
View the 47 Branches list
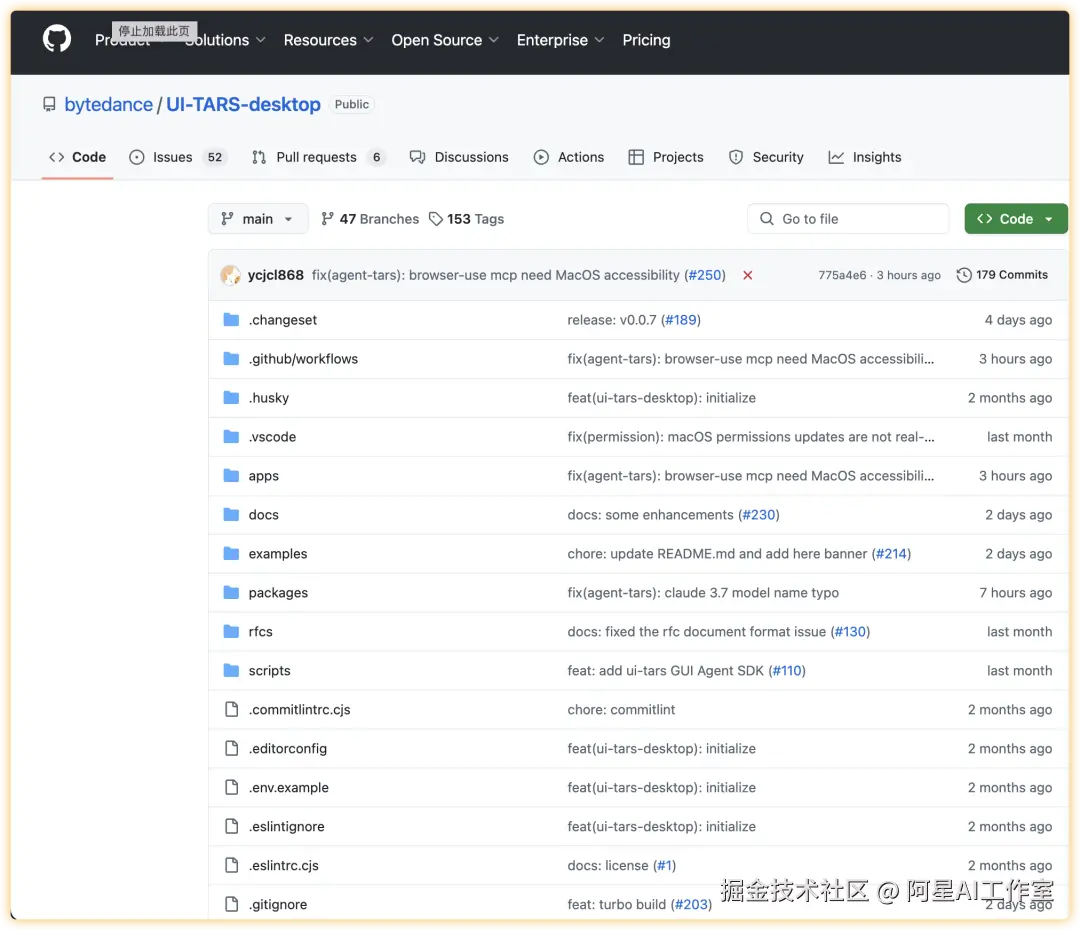point(370,218)
